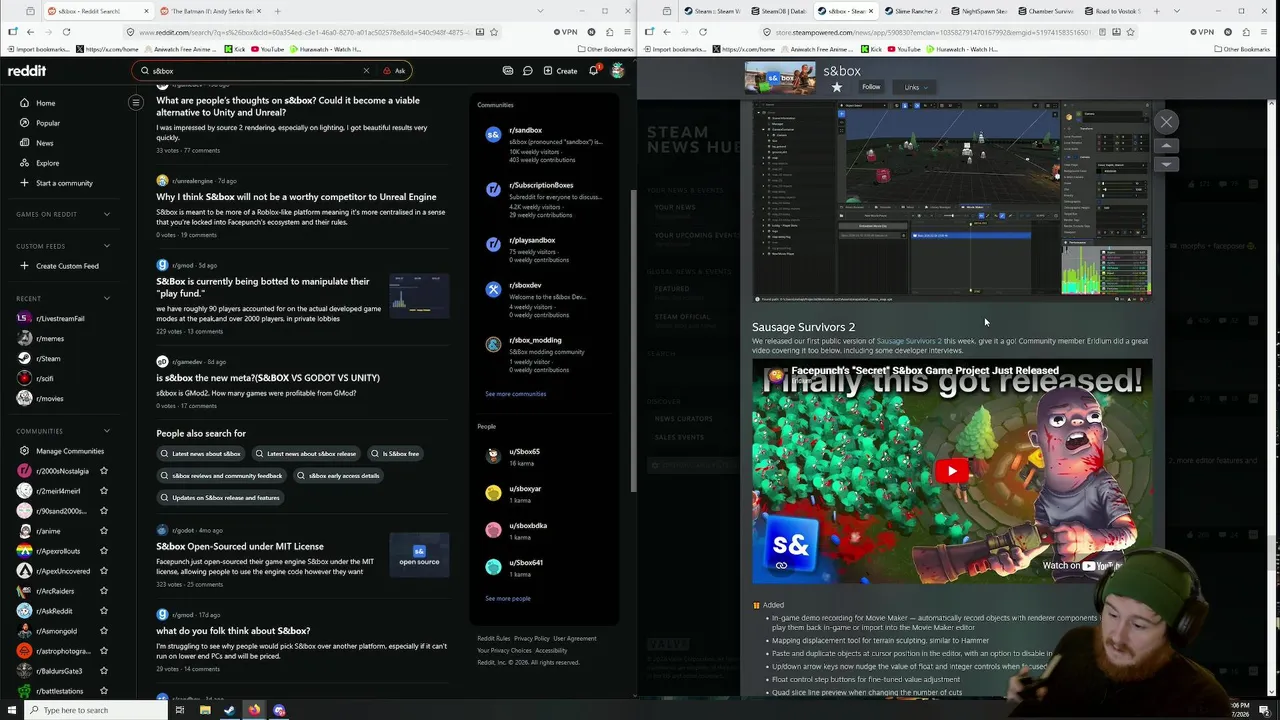Clear the Reddit search box with X
The width and height of the screenshot is (1280, 720).
tap(366, 71)
